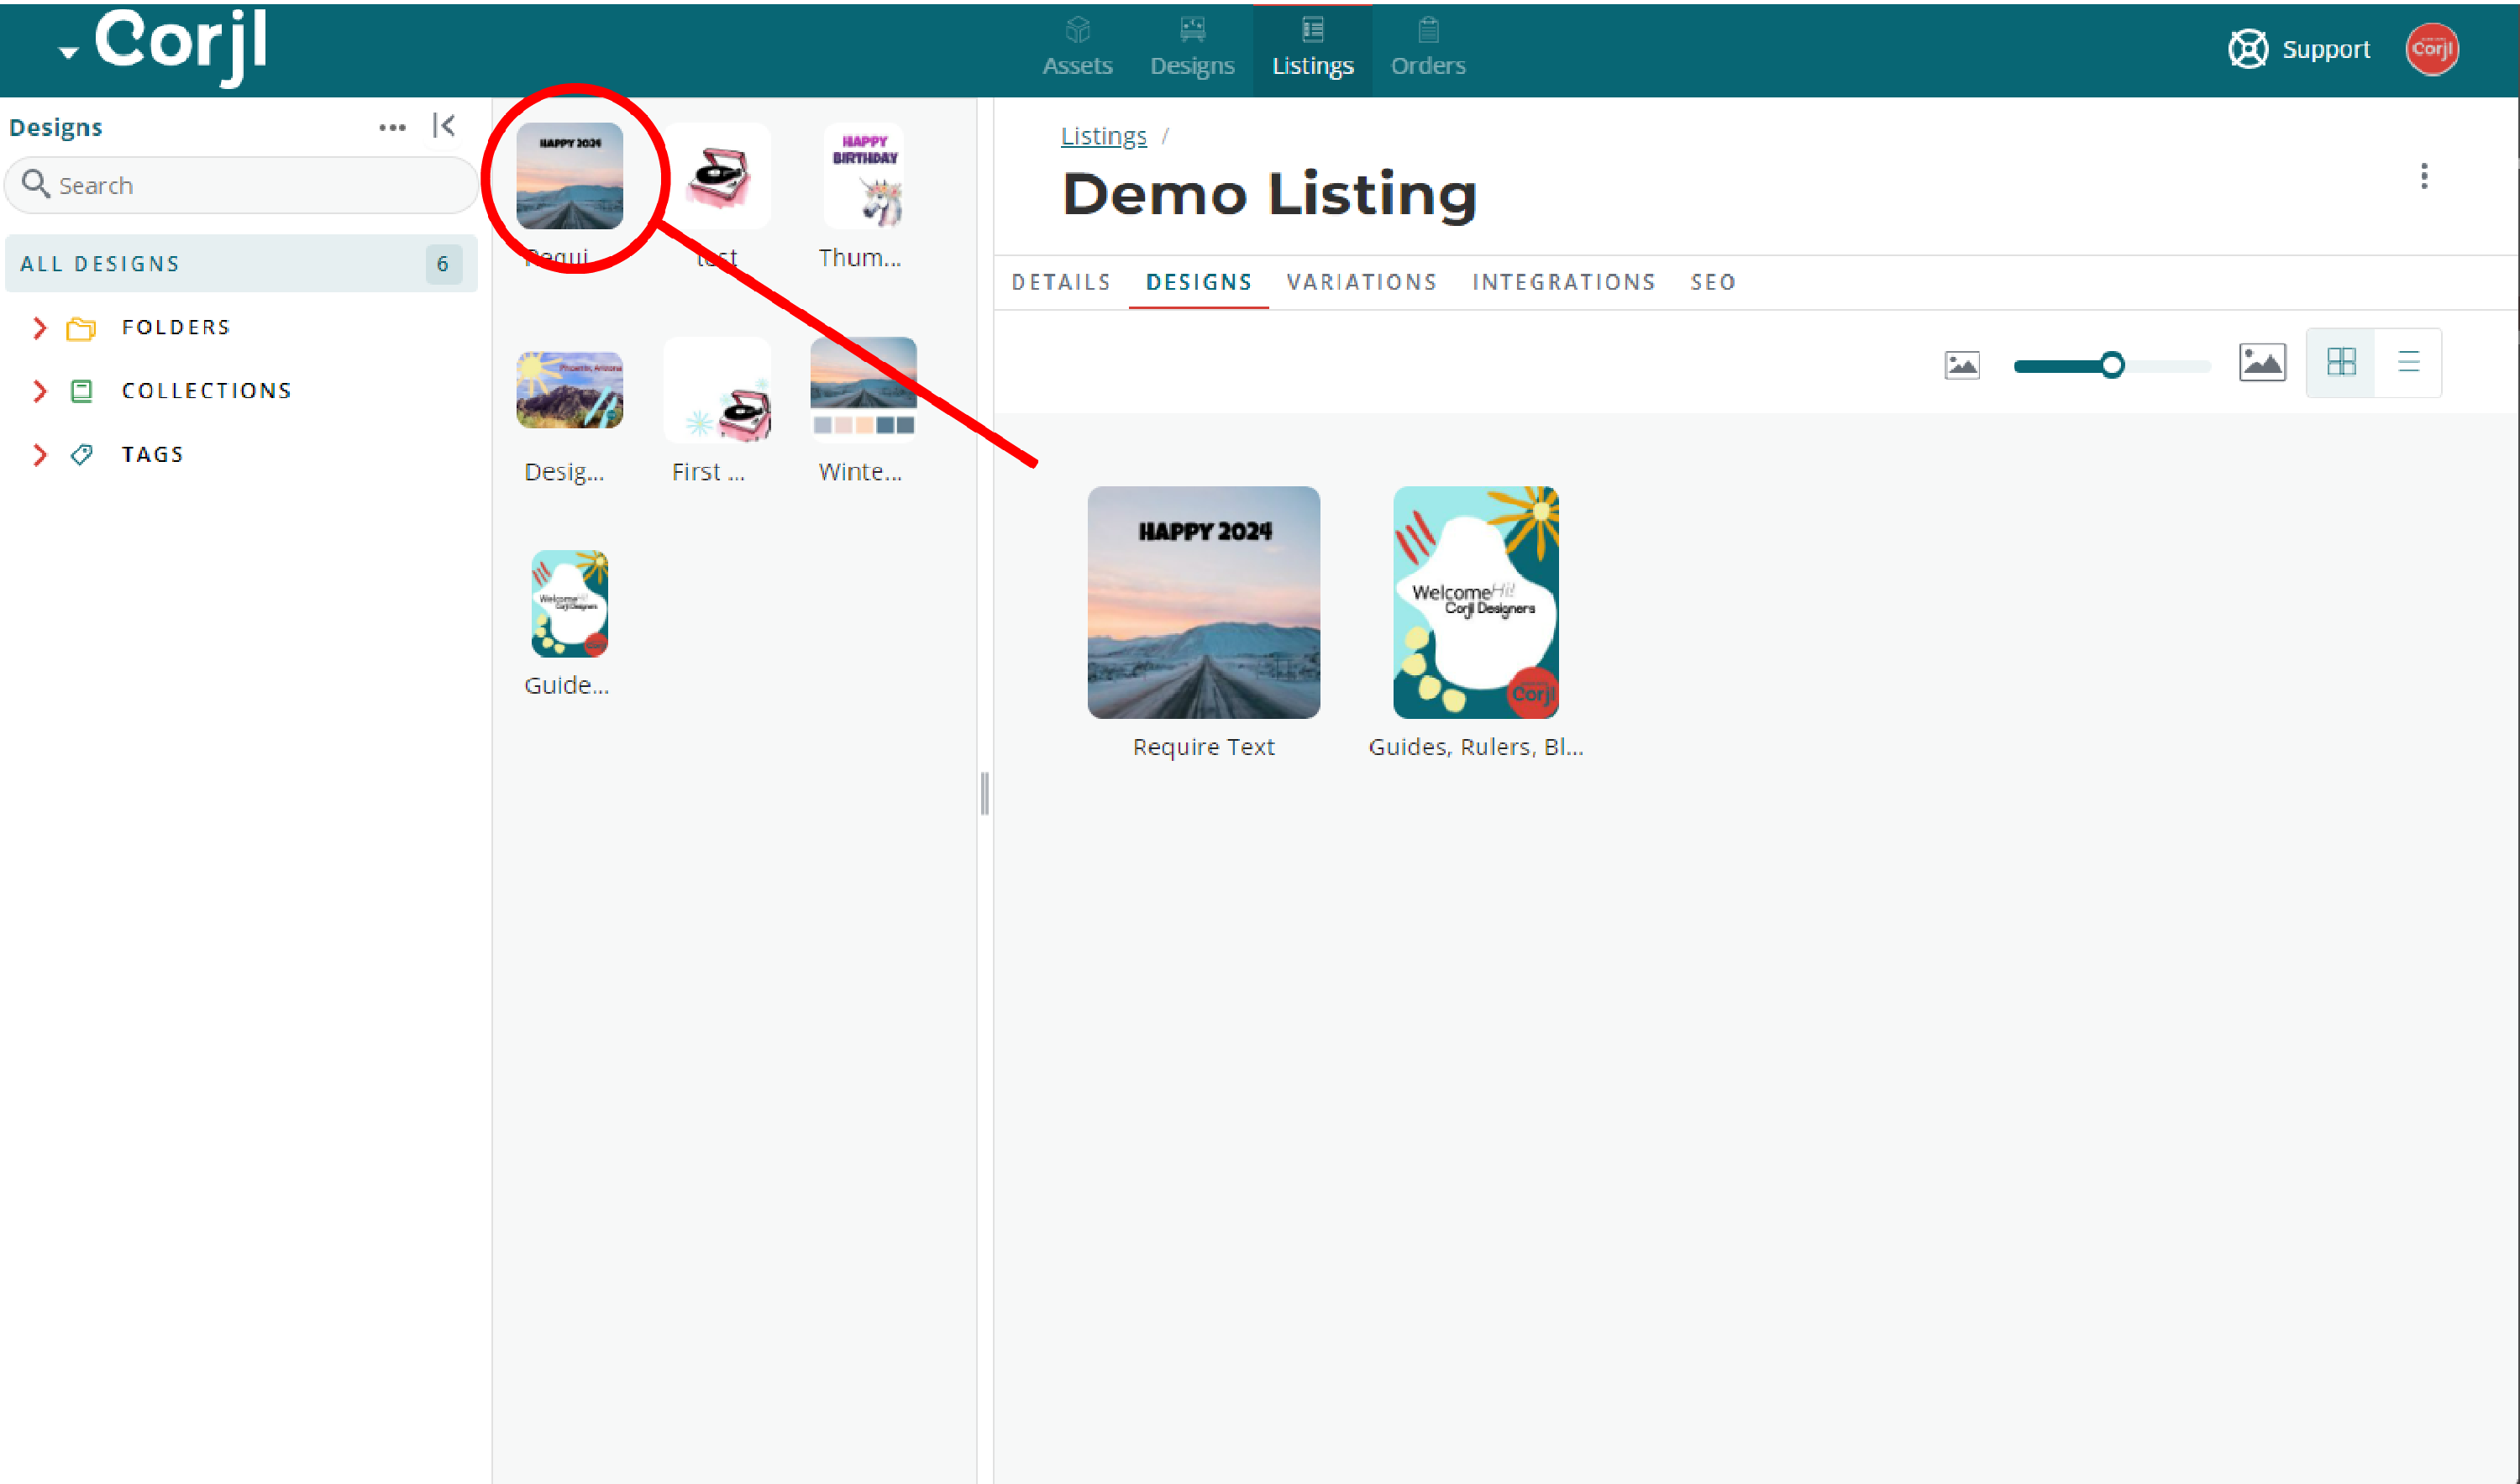
Task: Open the Designs section in top navigation
Action: [x=1192, y=47]
